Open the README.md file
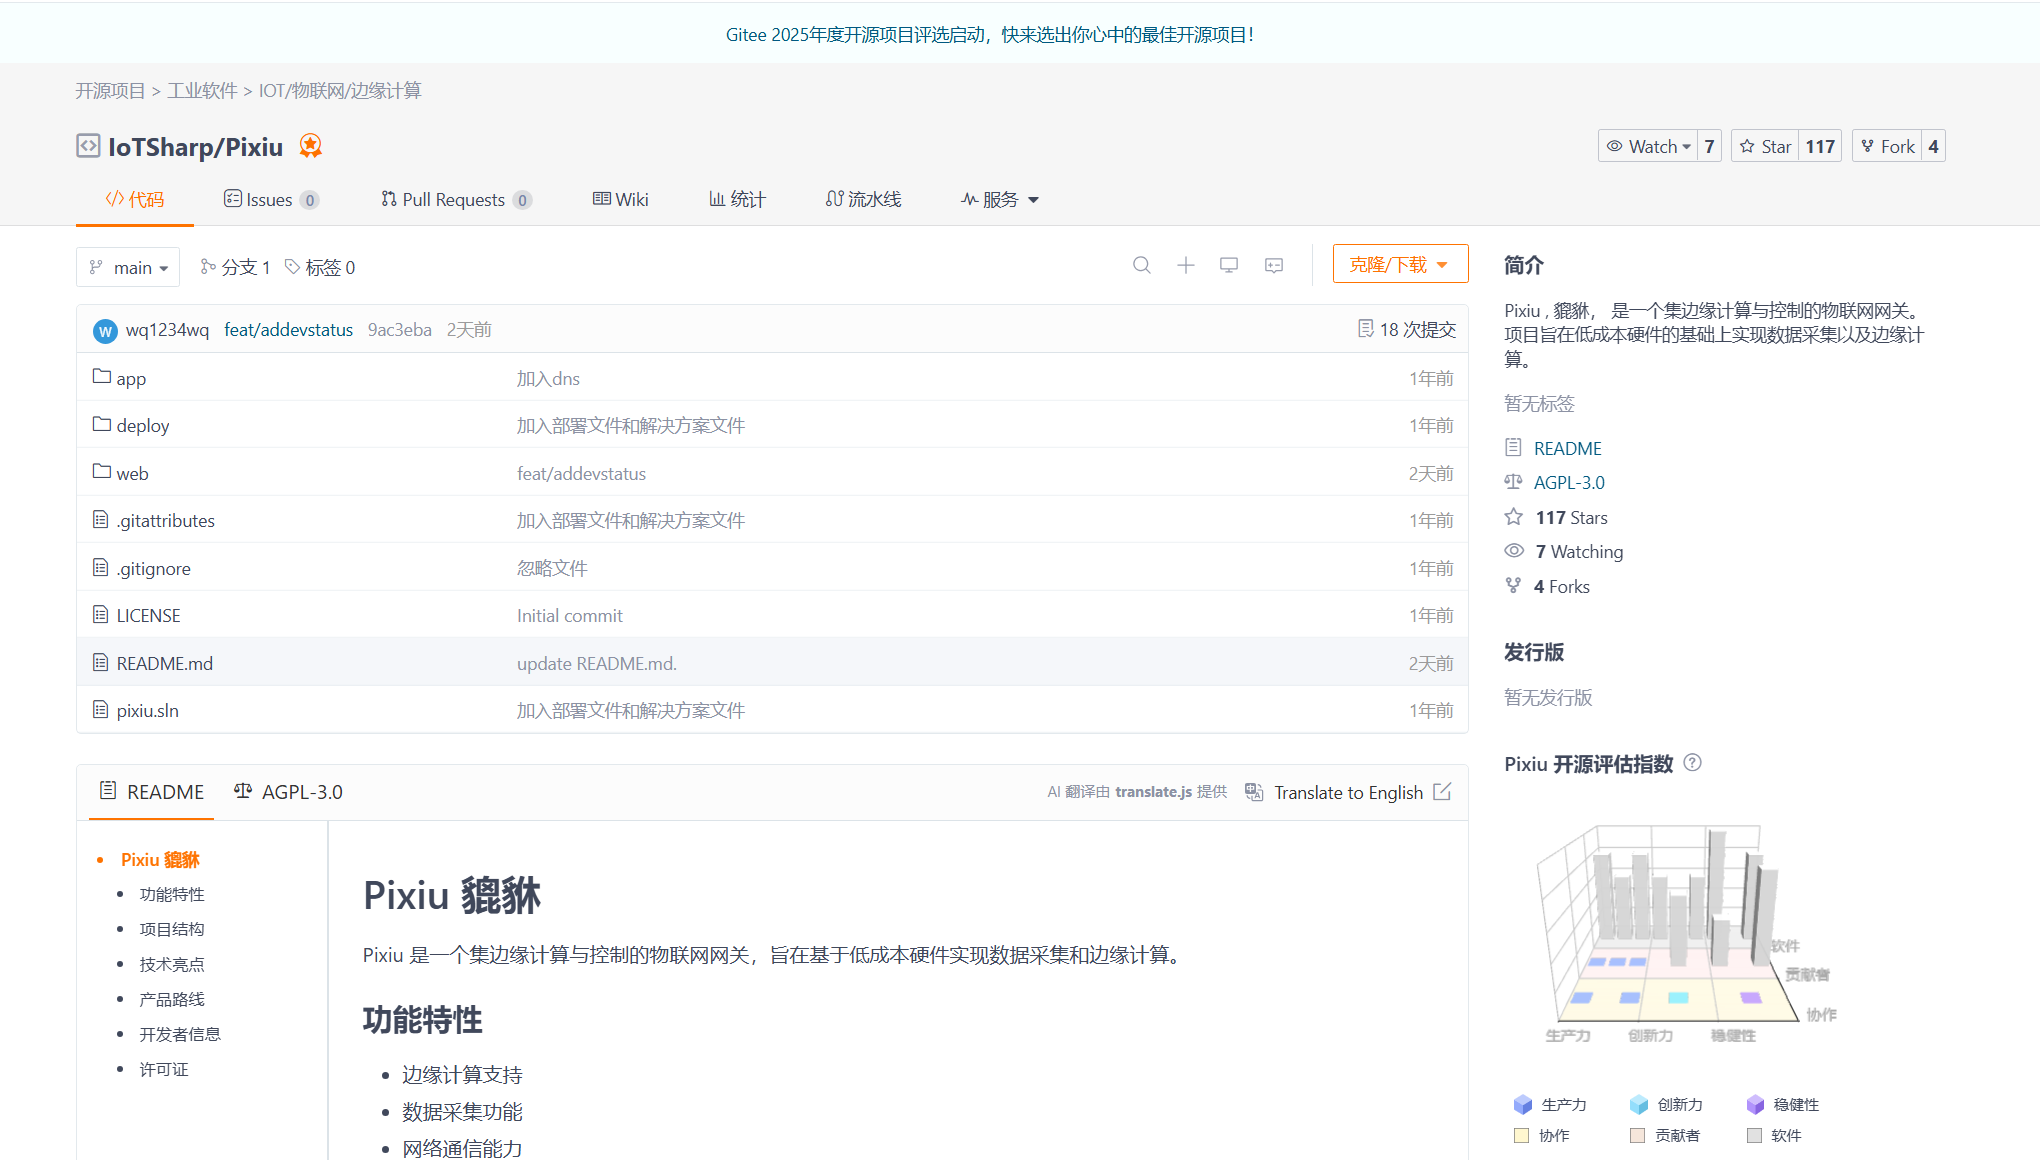The height and width of the screenshot is (1160, 2040). pyautogui.click(x=164, y=662)
